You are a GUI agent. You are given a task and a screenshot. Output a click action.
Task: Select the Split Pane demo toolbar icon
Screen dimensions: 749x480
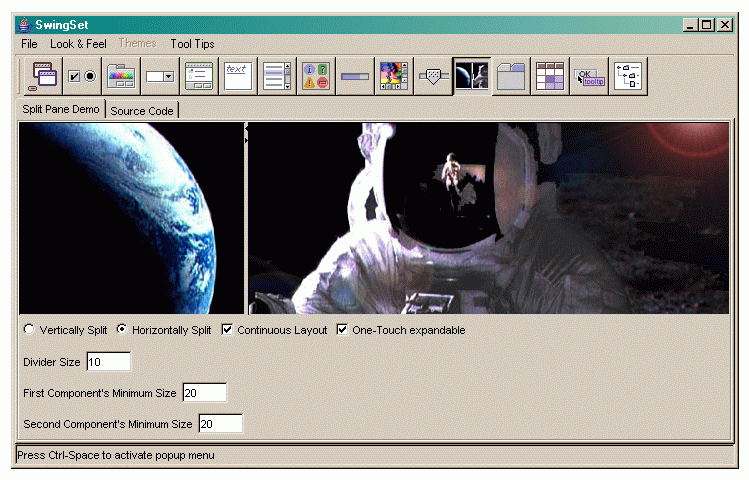[x=472, y=76]
